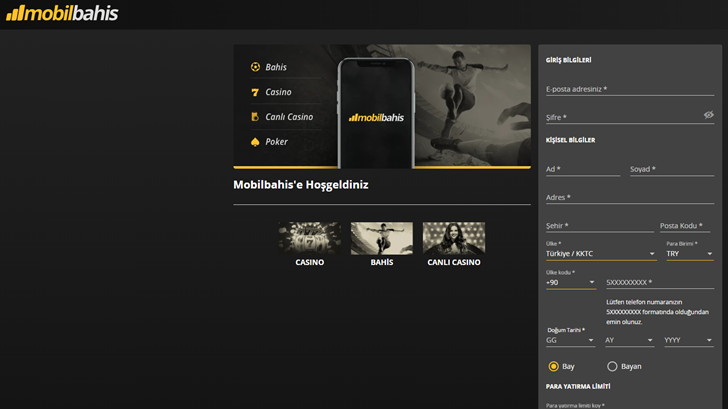The width and height of the screenshot is (728, 409).
Task: Focus the 5XXXXXXXXX phone number field
Action: pyautogui.click(x=660, y=282)
